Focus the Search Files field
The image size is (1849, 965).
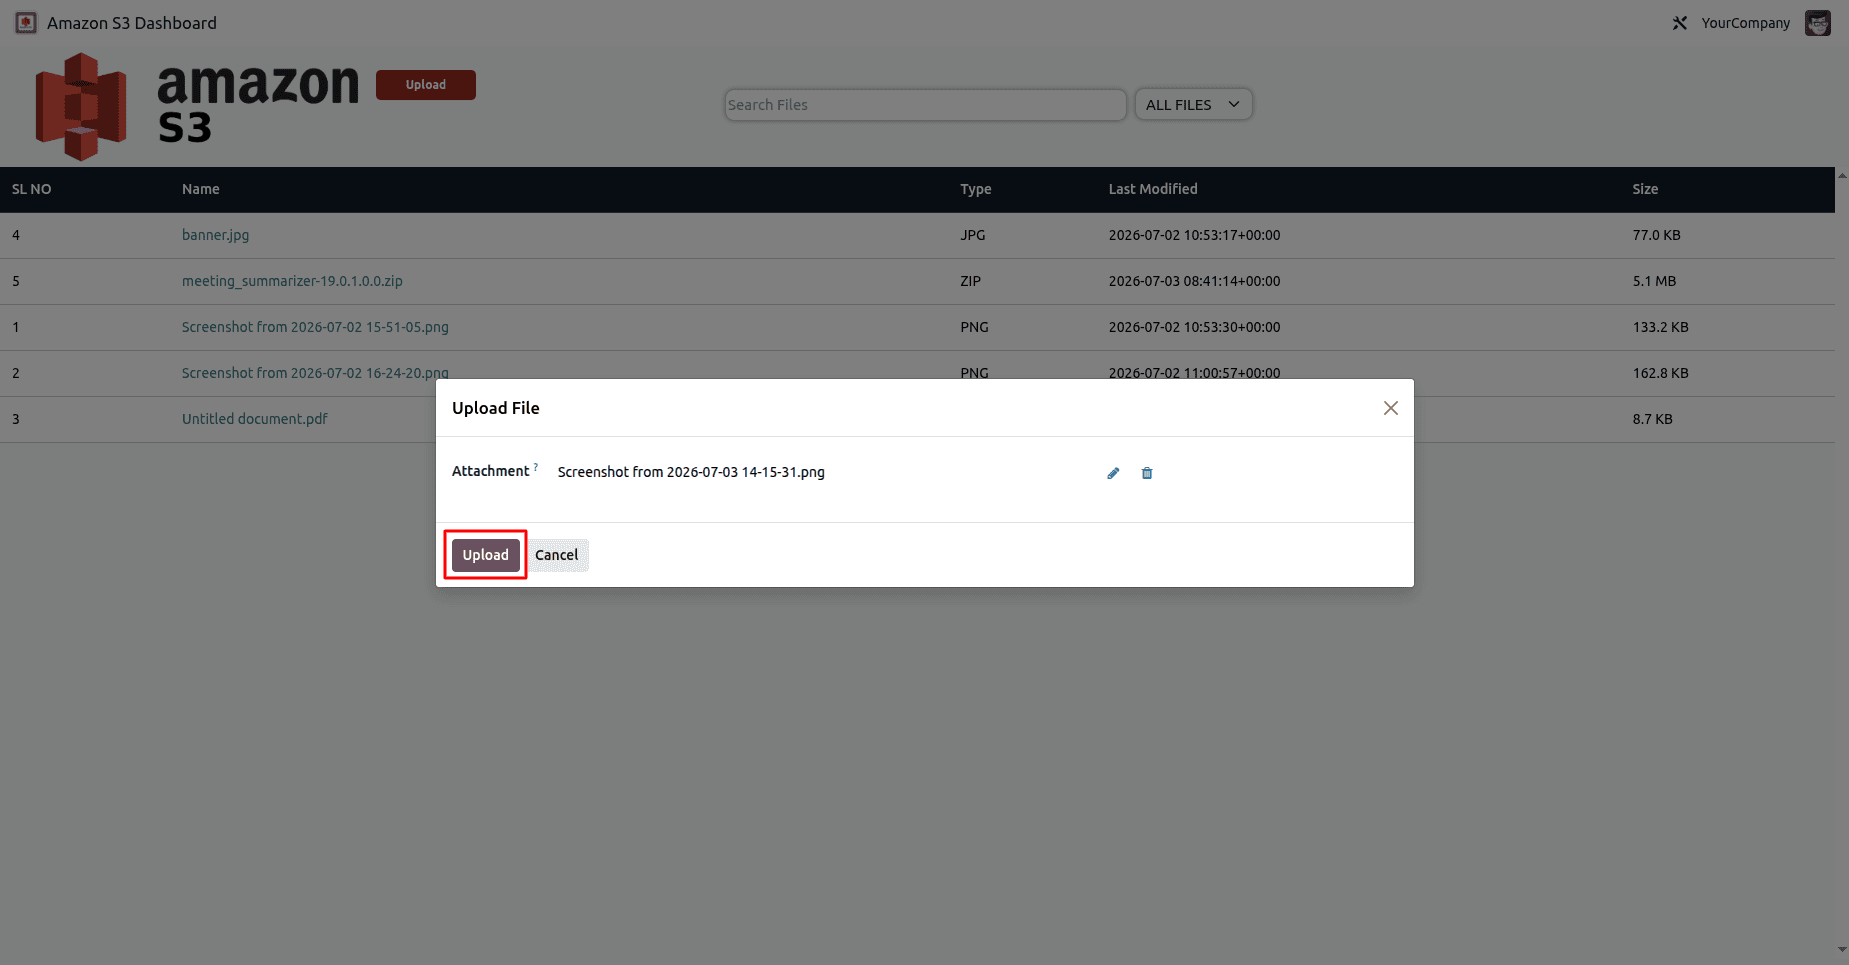click(925, 105)
